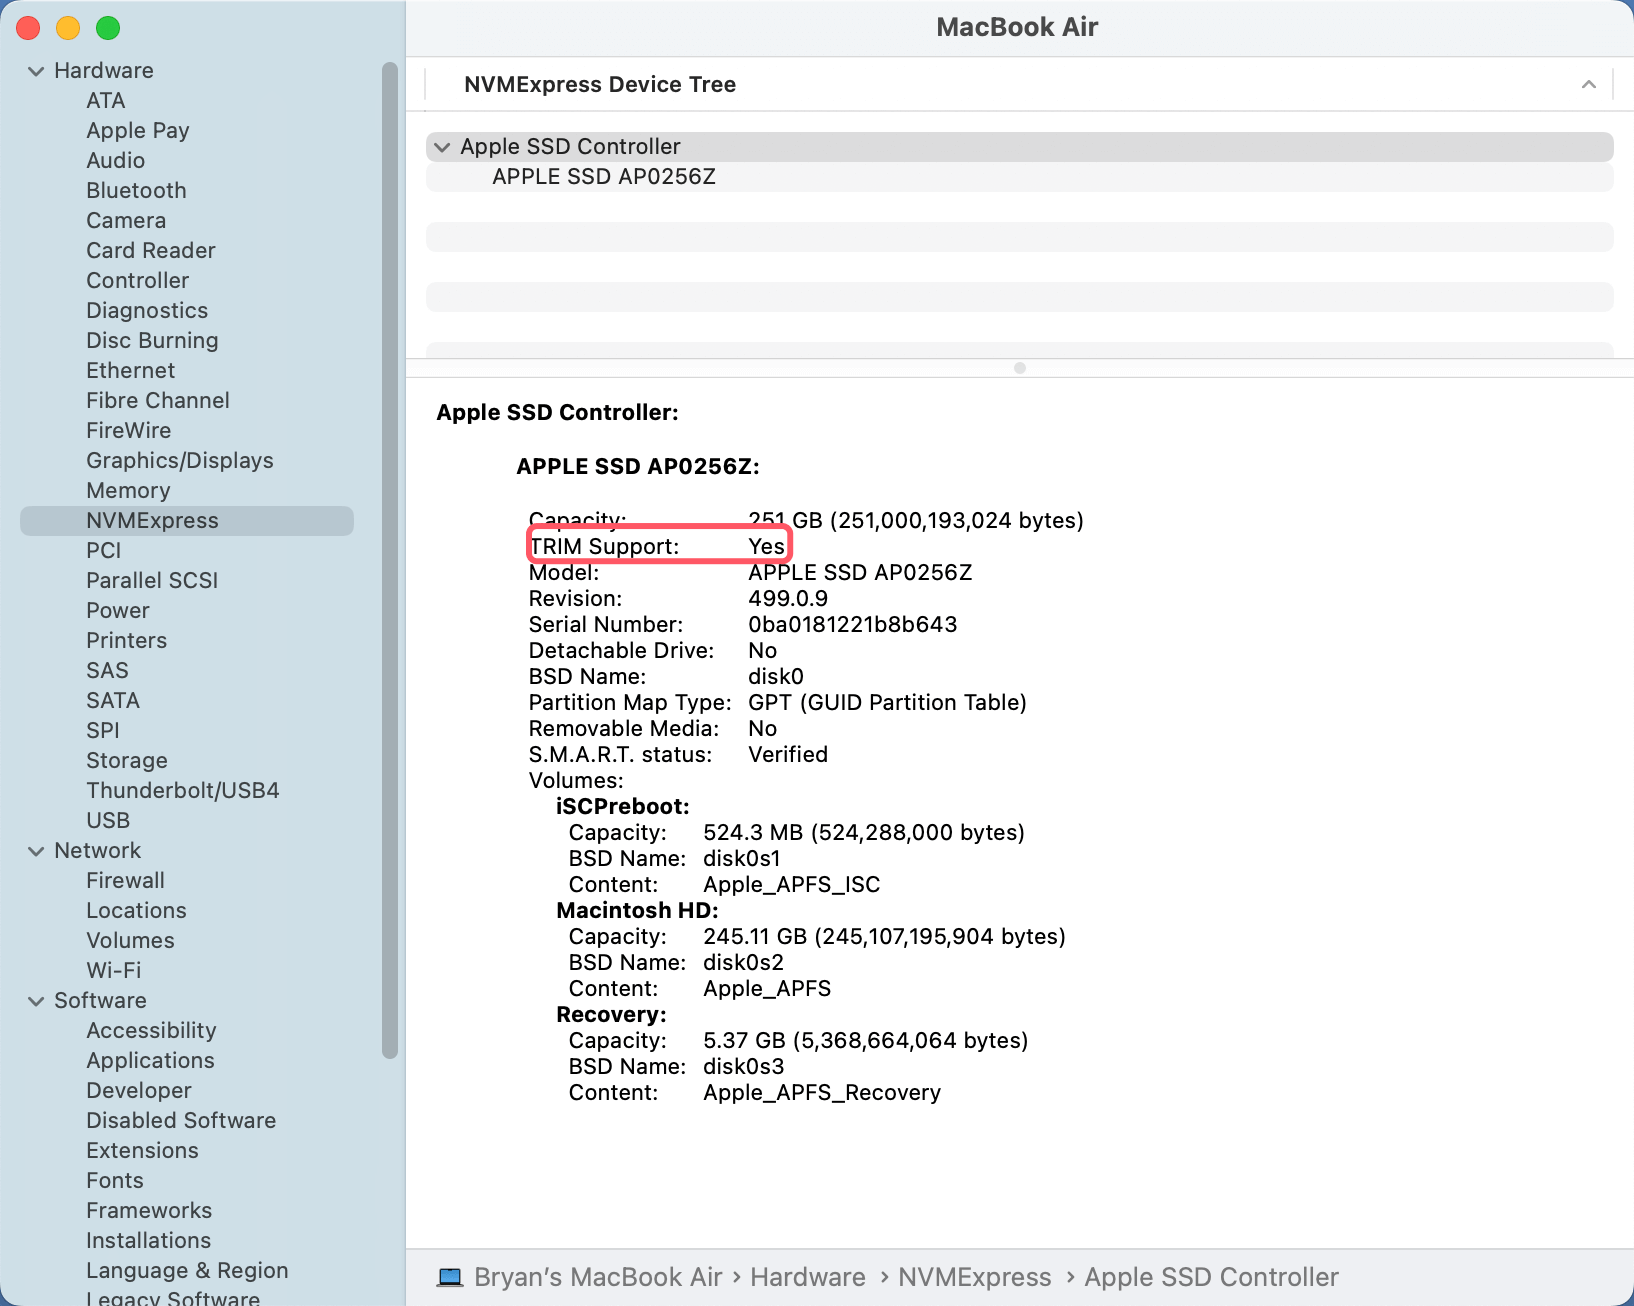Open the Storage hardware category
1634x1306 pixels.
pos(126,761)
